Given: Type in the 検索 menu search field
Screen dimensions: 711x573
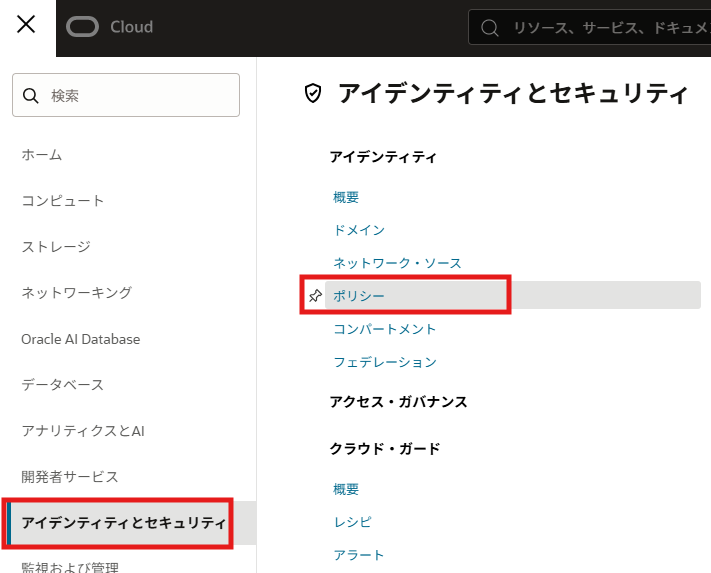Looking at the screenshot, I should [140, 96].
